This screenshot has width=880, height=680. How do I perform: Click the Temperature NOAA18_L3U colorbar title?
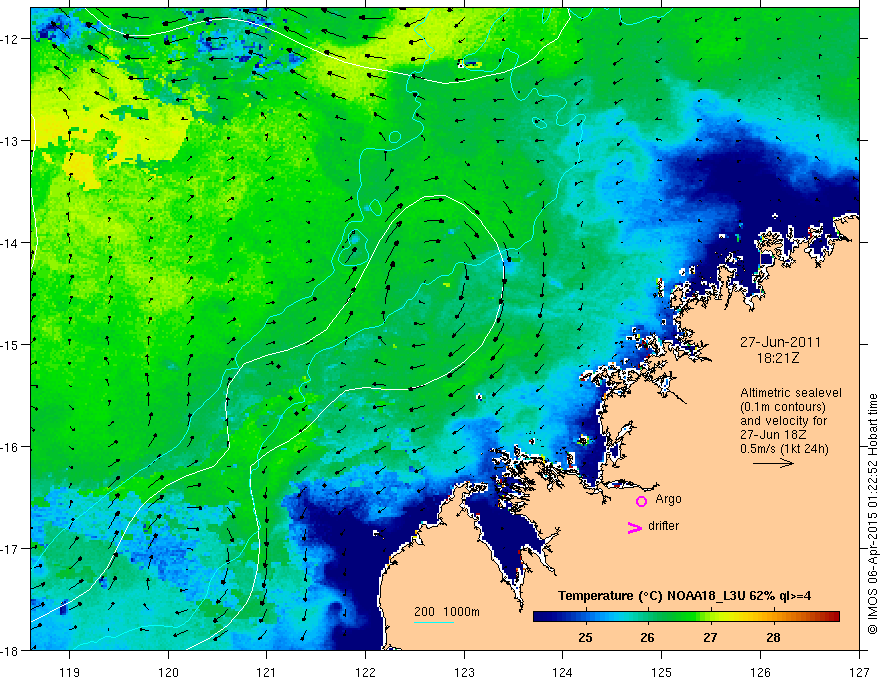tap(684, 596)
